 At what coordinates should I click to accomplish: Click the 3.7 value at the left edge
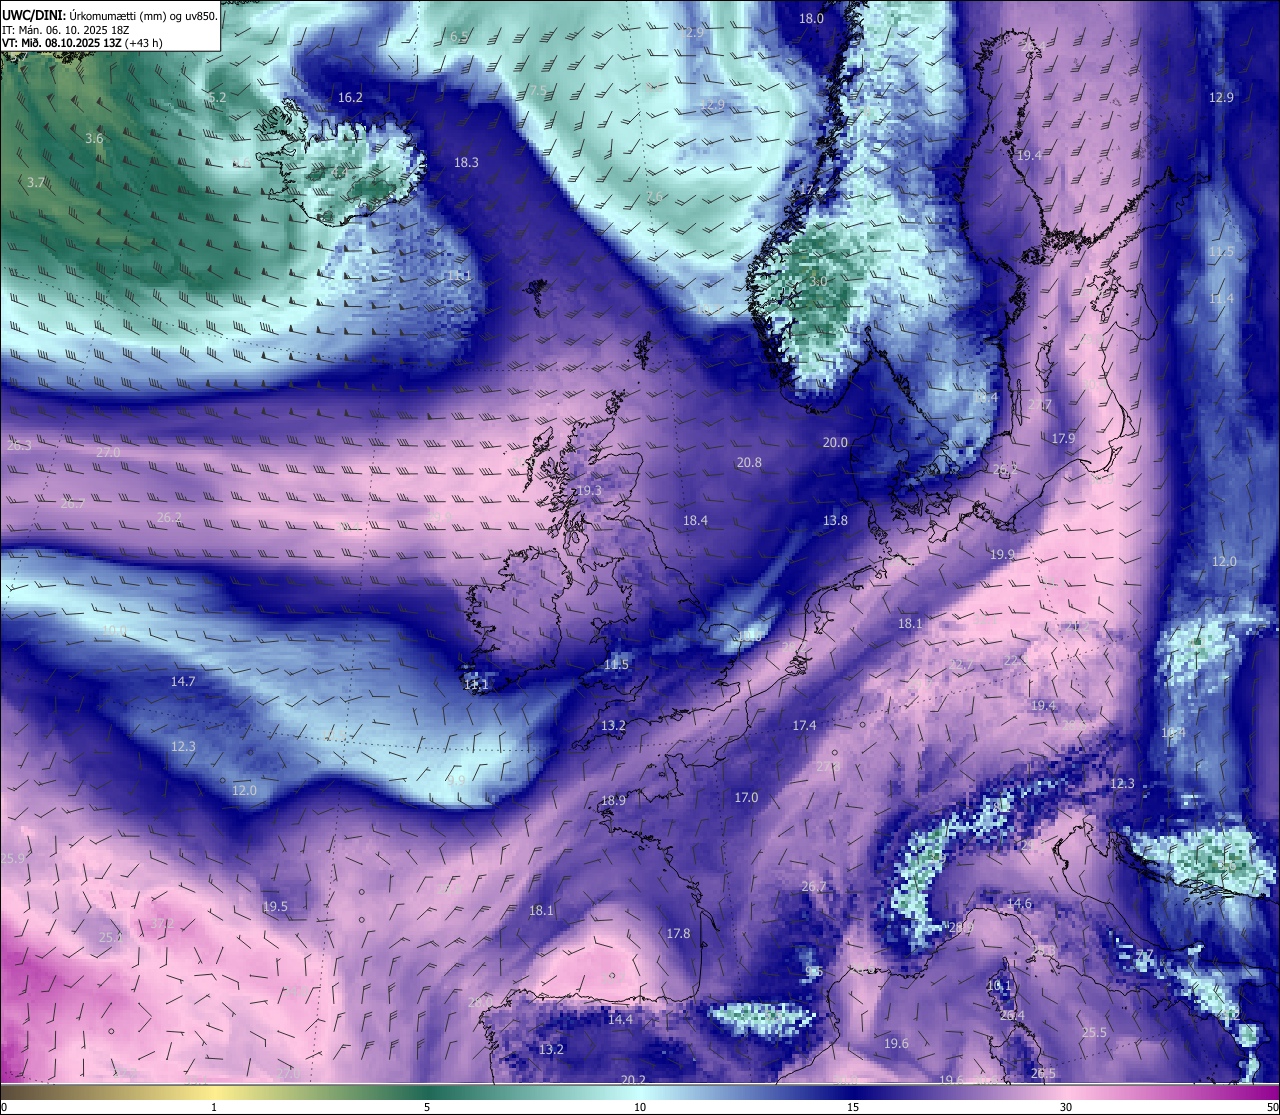(x=36, y=182)
